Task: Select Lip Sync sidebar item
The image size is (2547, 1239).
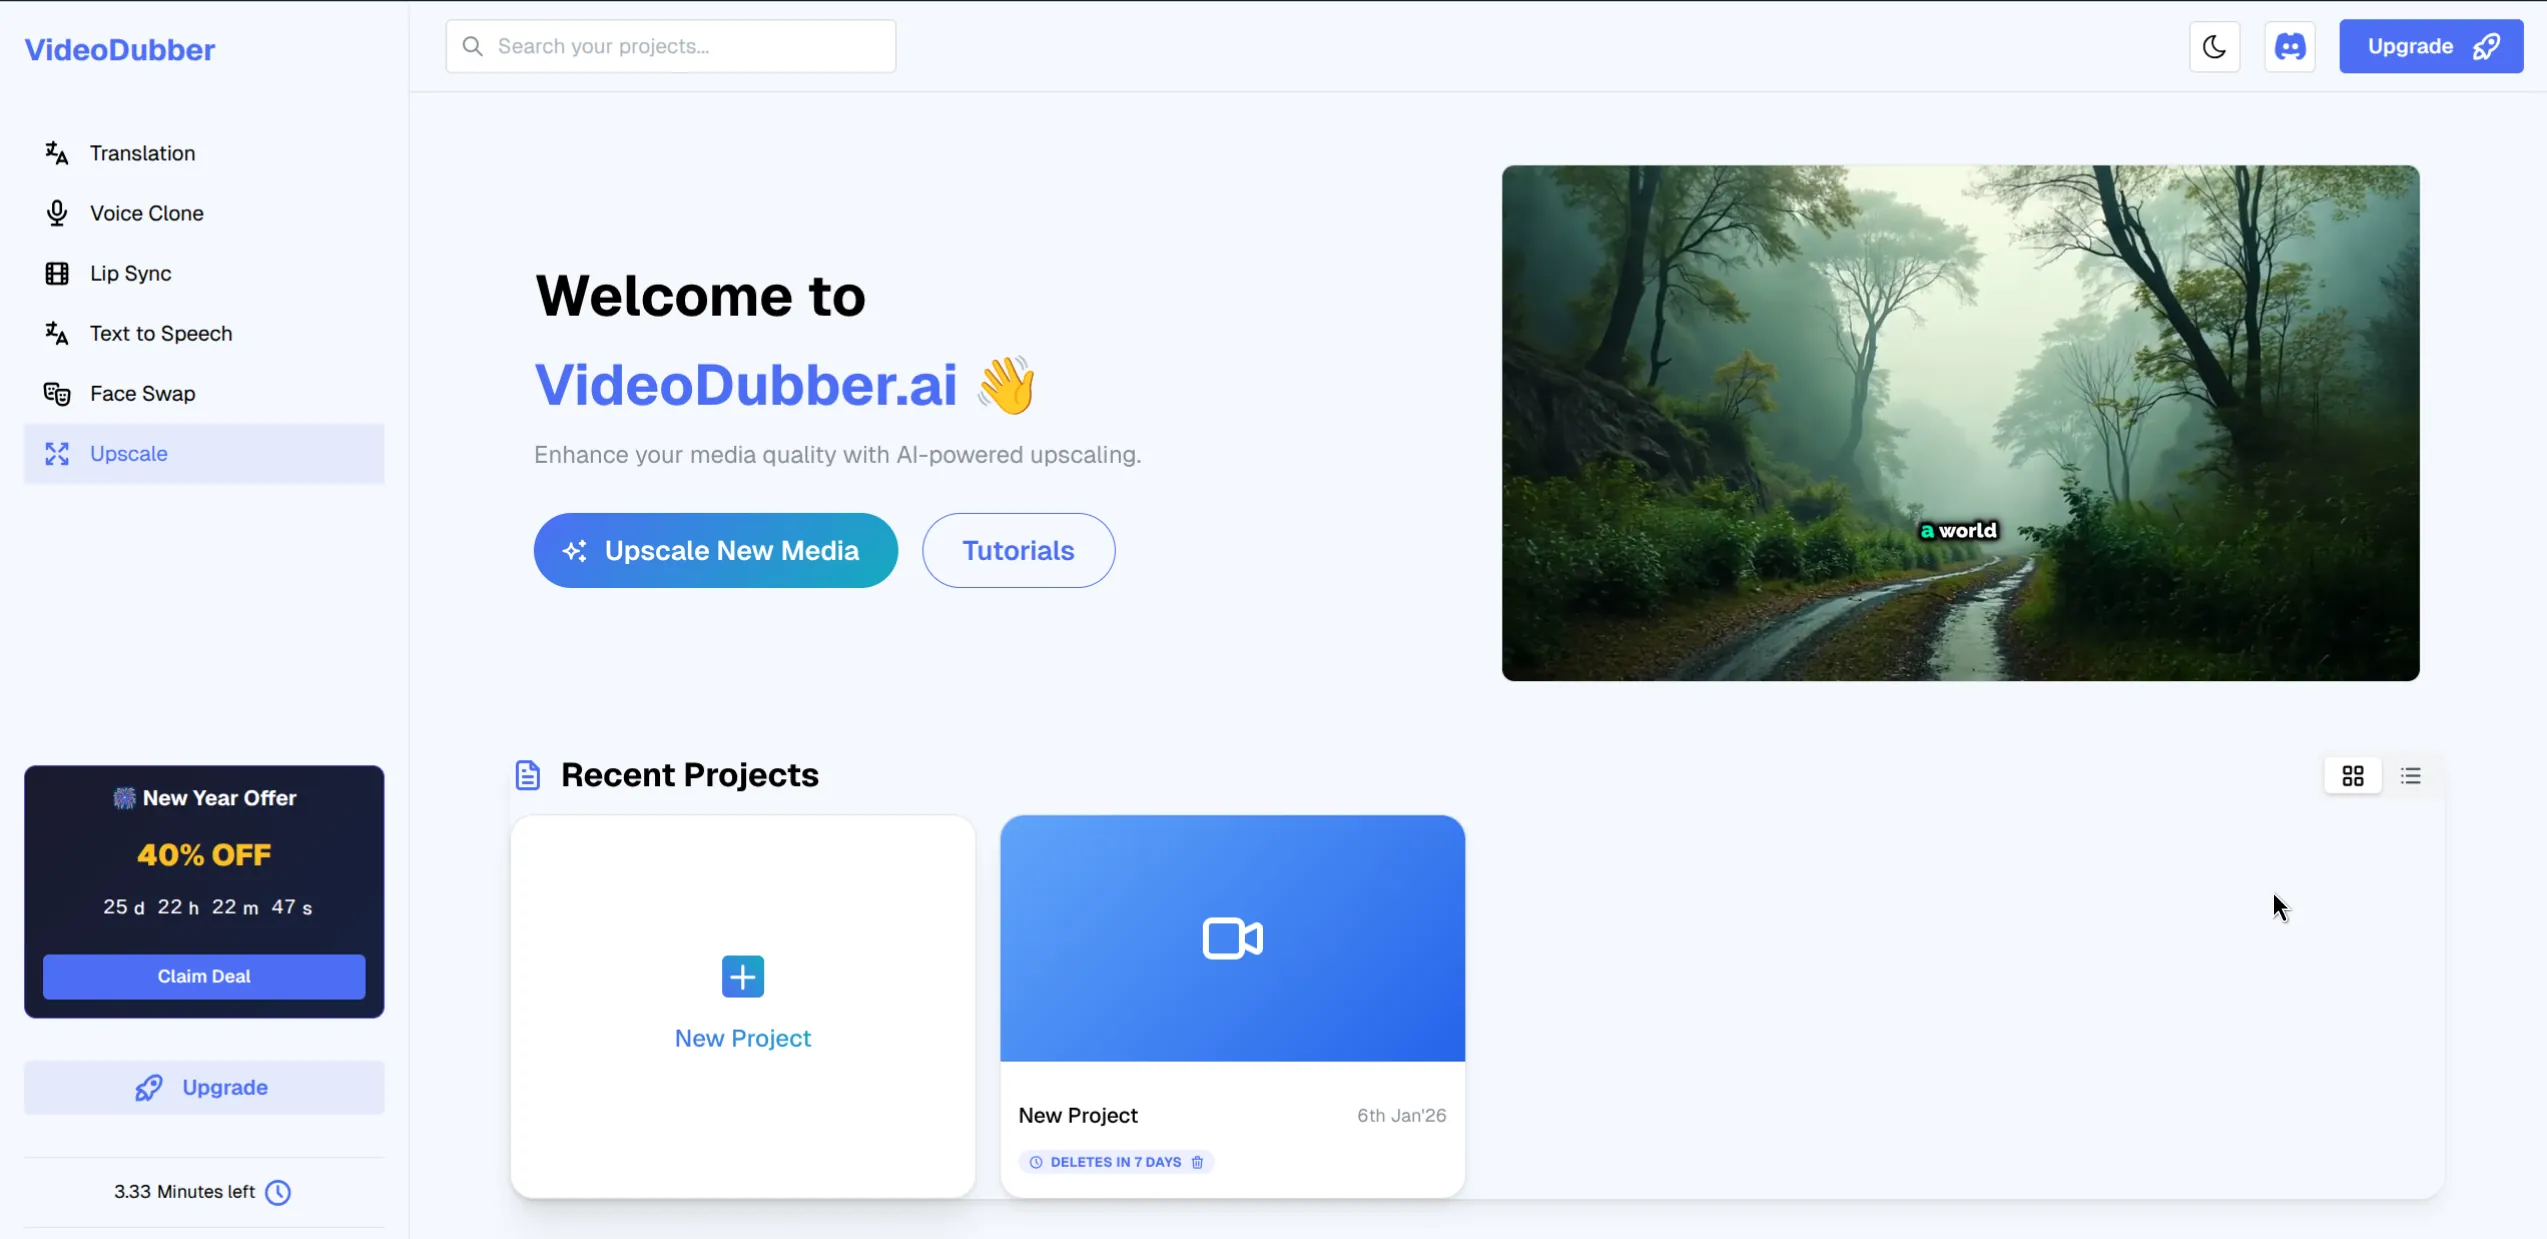Action: pyautogui.click(x=130, y=273)
